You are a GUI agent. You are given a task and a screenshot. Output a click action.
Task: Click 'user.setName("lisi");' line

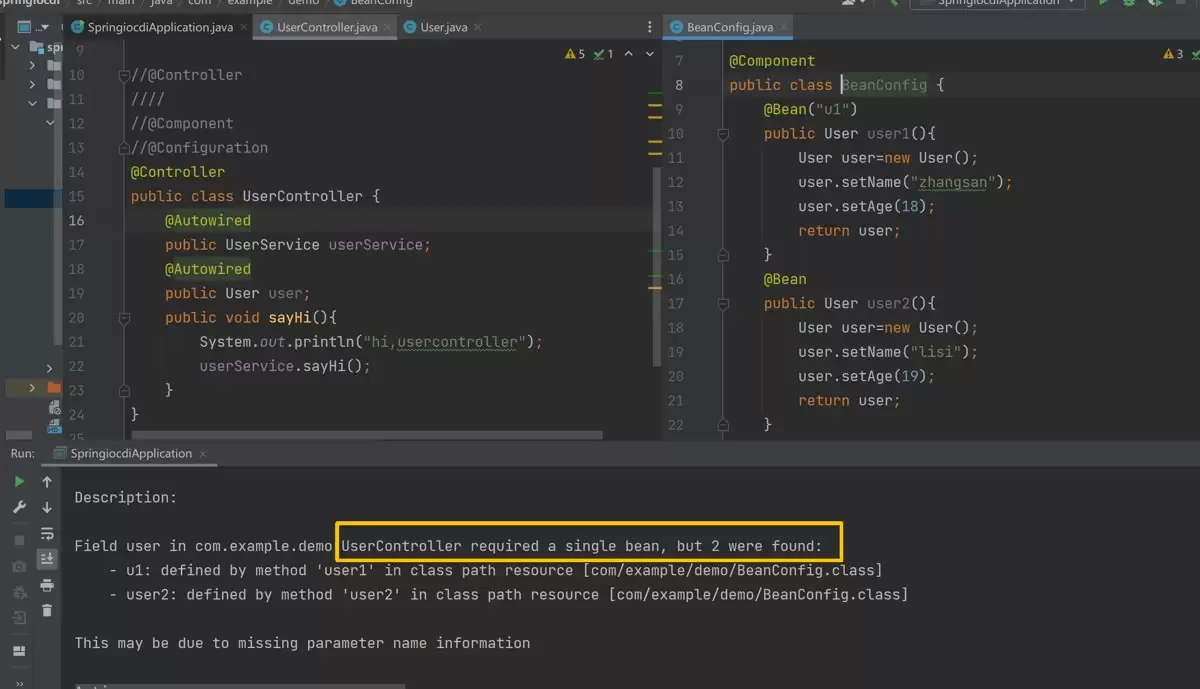tap(888, 352)
